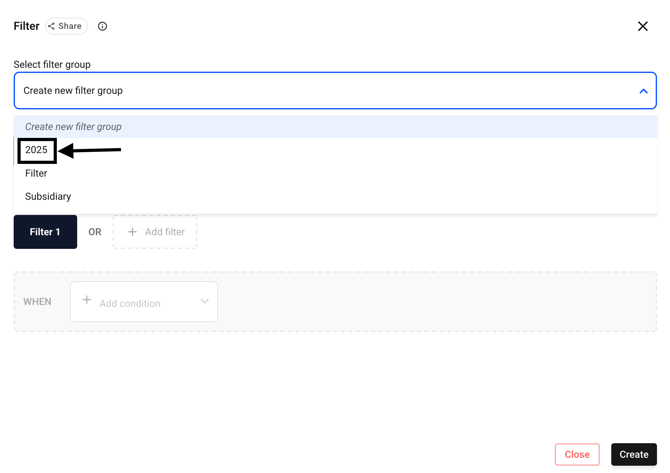Screen dimensions: 670x473
Task: Expand the Add condition chevron arrow
Action: 205,302
